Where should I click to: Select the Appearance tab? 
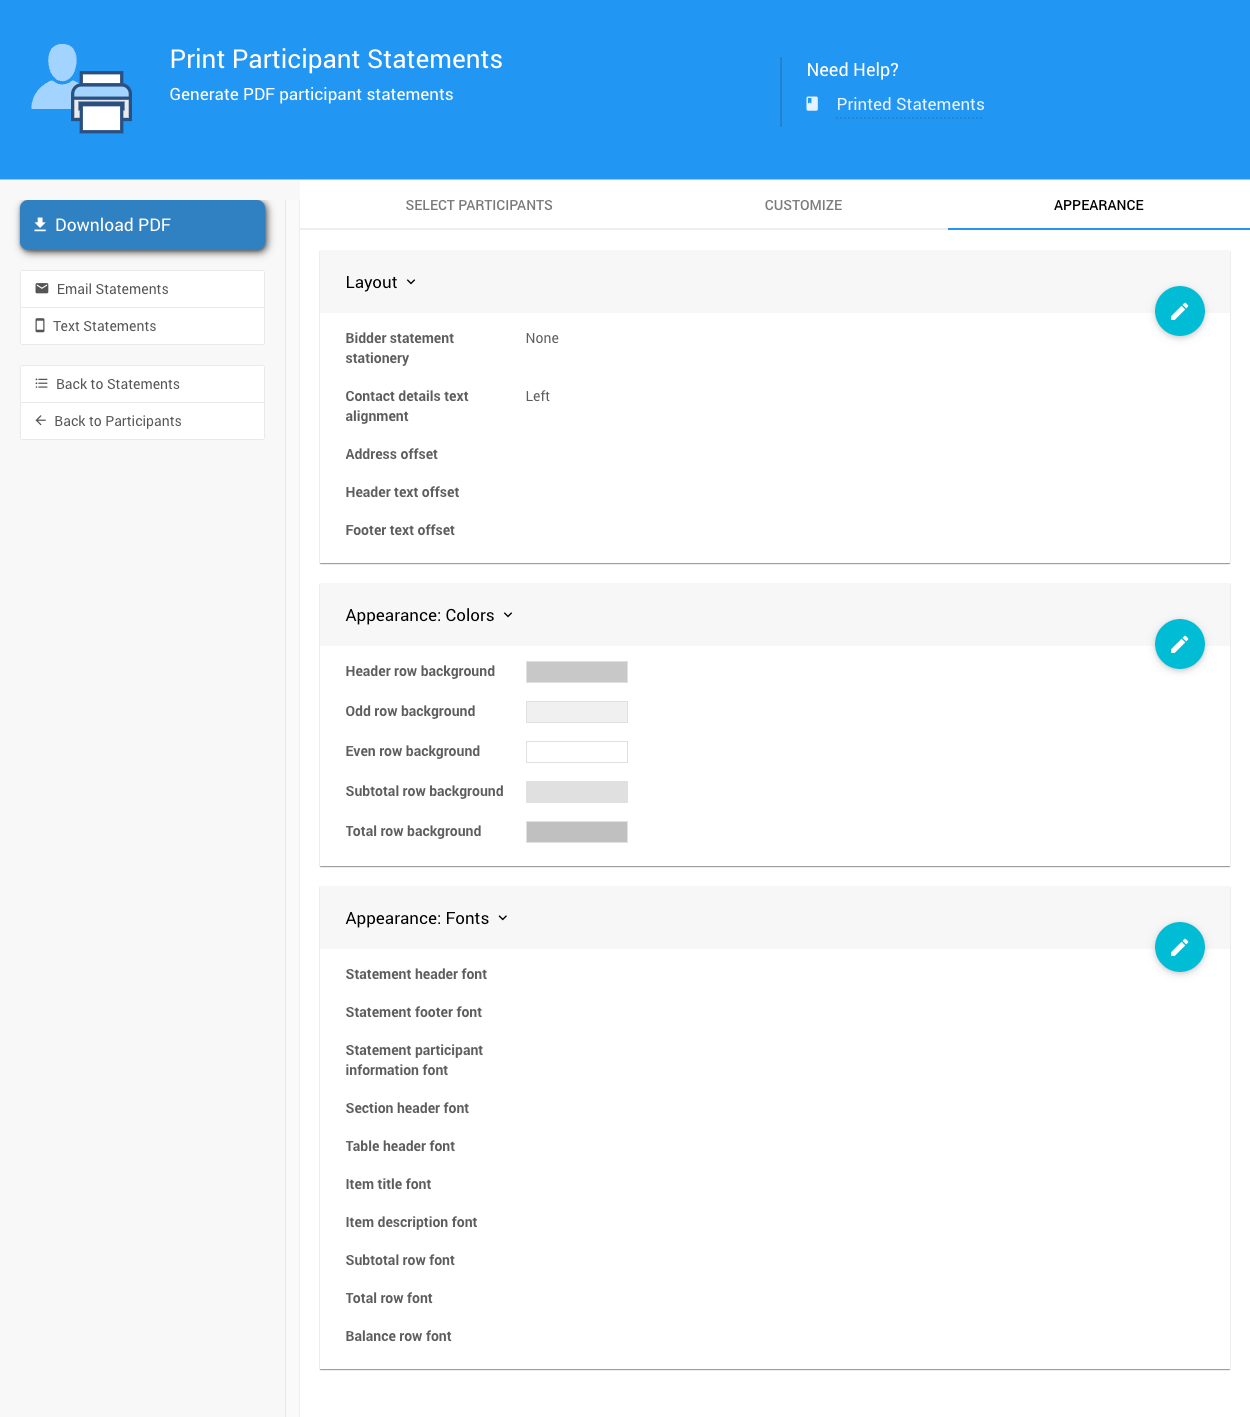coord(1098,205)
